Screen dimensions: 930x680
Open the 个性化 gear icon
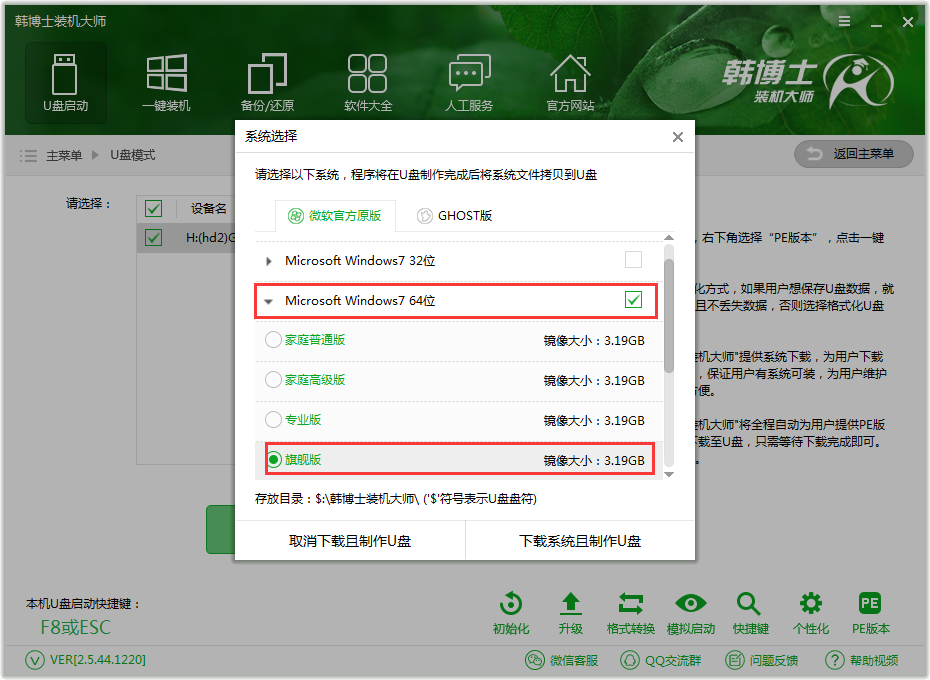pos(811,613)
